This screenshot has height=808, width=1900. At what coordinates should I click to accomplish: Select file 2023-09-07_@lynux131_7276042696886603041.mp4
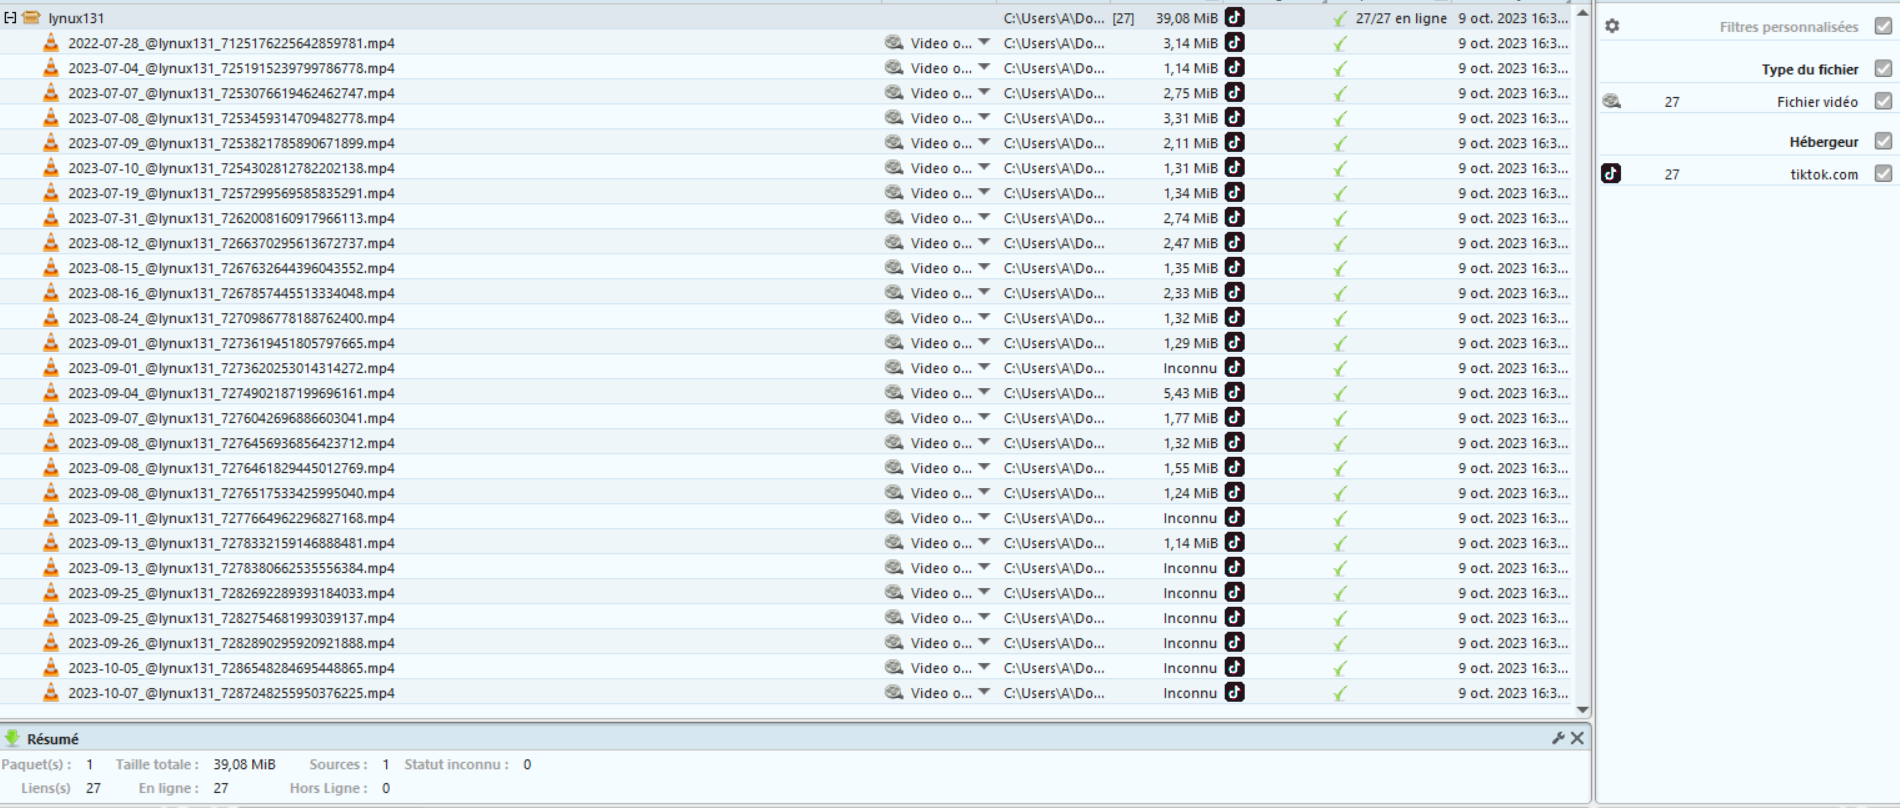pyautogui.click(x=231, y=418)
